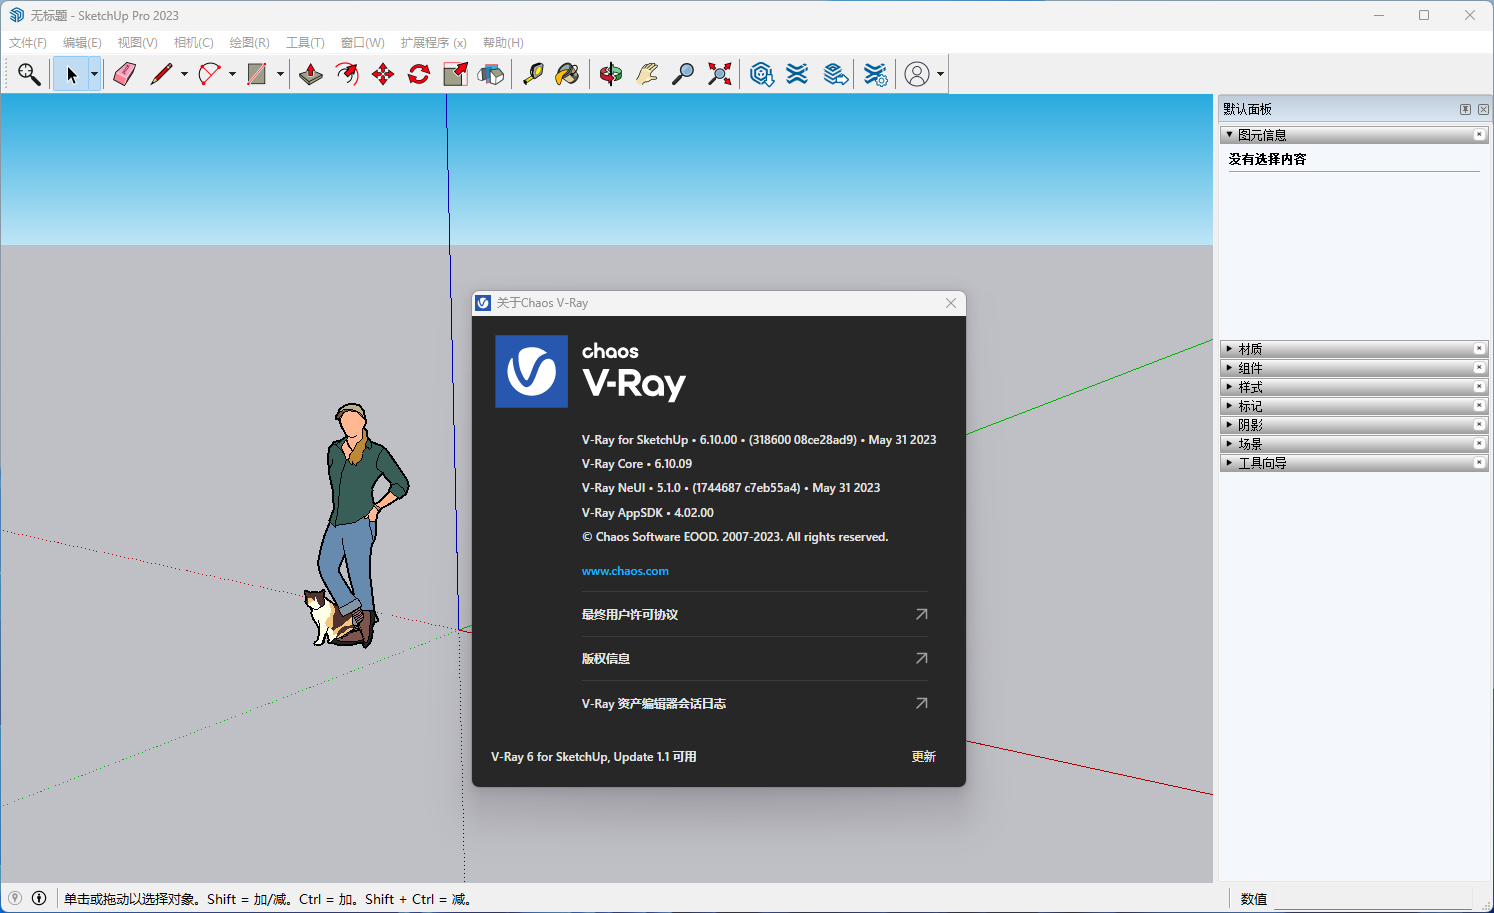The image size is (1494, 913).
Task: Open the 扩展程序 menu
Action: (x=434, y=43)
